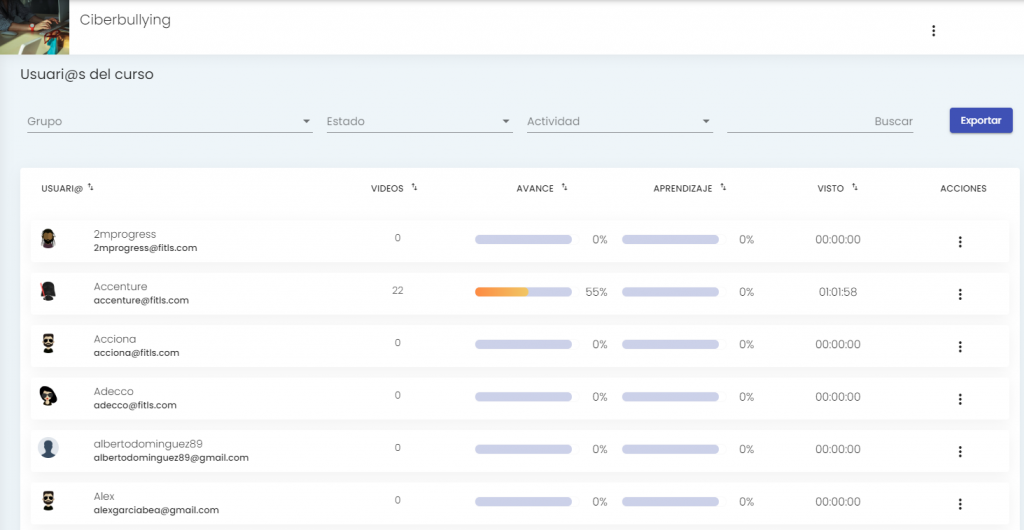
Task: Click the Accenture user avatar
Action: [x=48, y=291]
